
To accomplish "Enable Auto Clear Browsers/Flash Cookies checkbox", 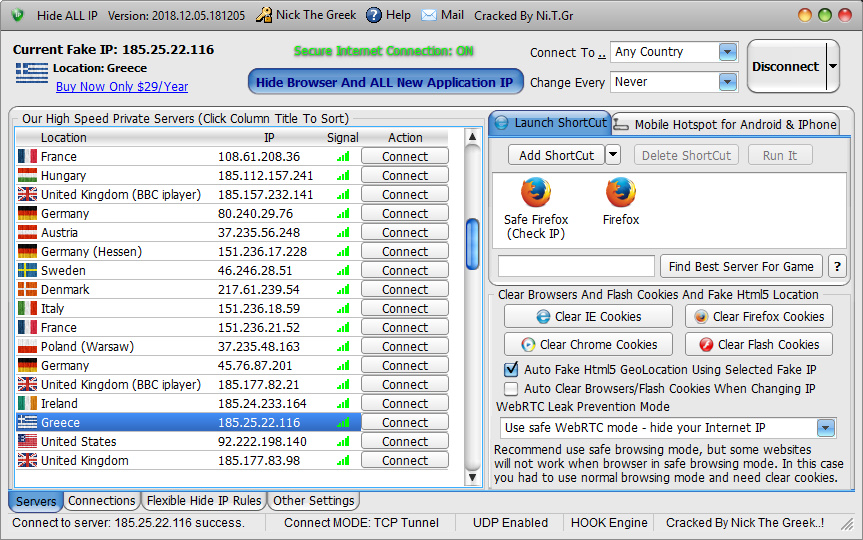I will point(511,389).
